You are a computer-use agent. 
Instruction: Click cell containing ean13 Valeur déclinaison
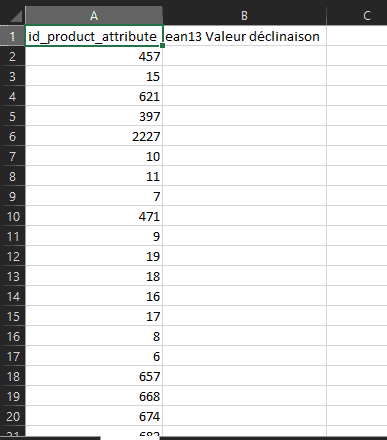click(244, 36)
